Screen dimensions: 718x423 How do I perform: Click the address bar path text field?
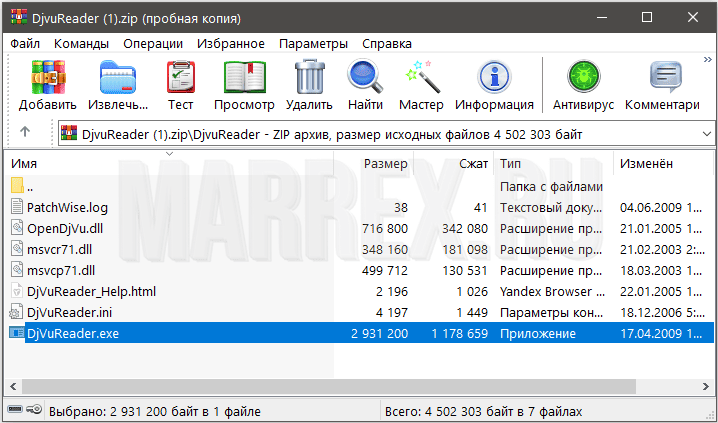tap(385, 134)
